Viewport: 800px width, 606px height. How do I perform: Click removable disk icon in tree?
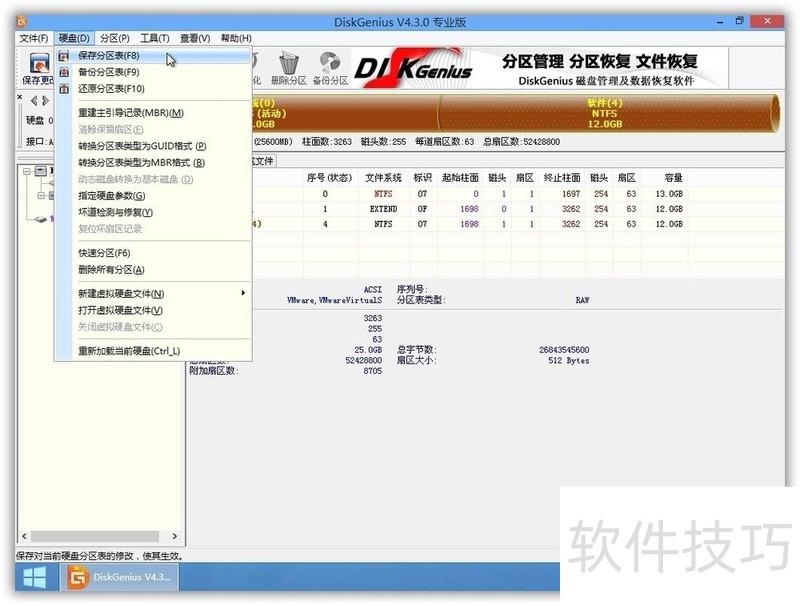tap(40, 219)
